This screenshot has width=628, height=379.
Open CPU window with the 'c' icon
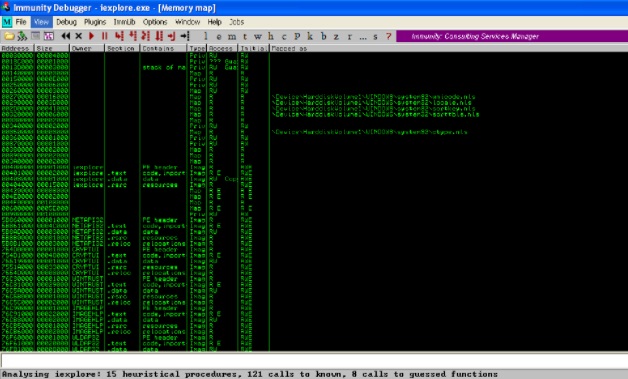pyautogui.click(x=284, y=36)
